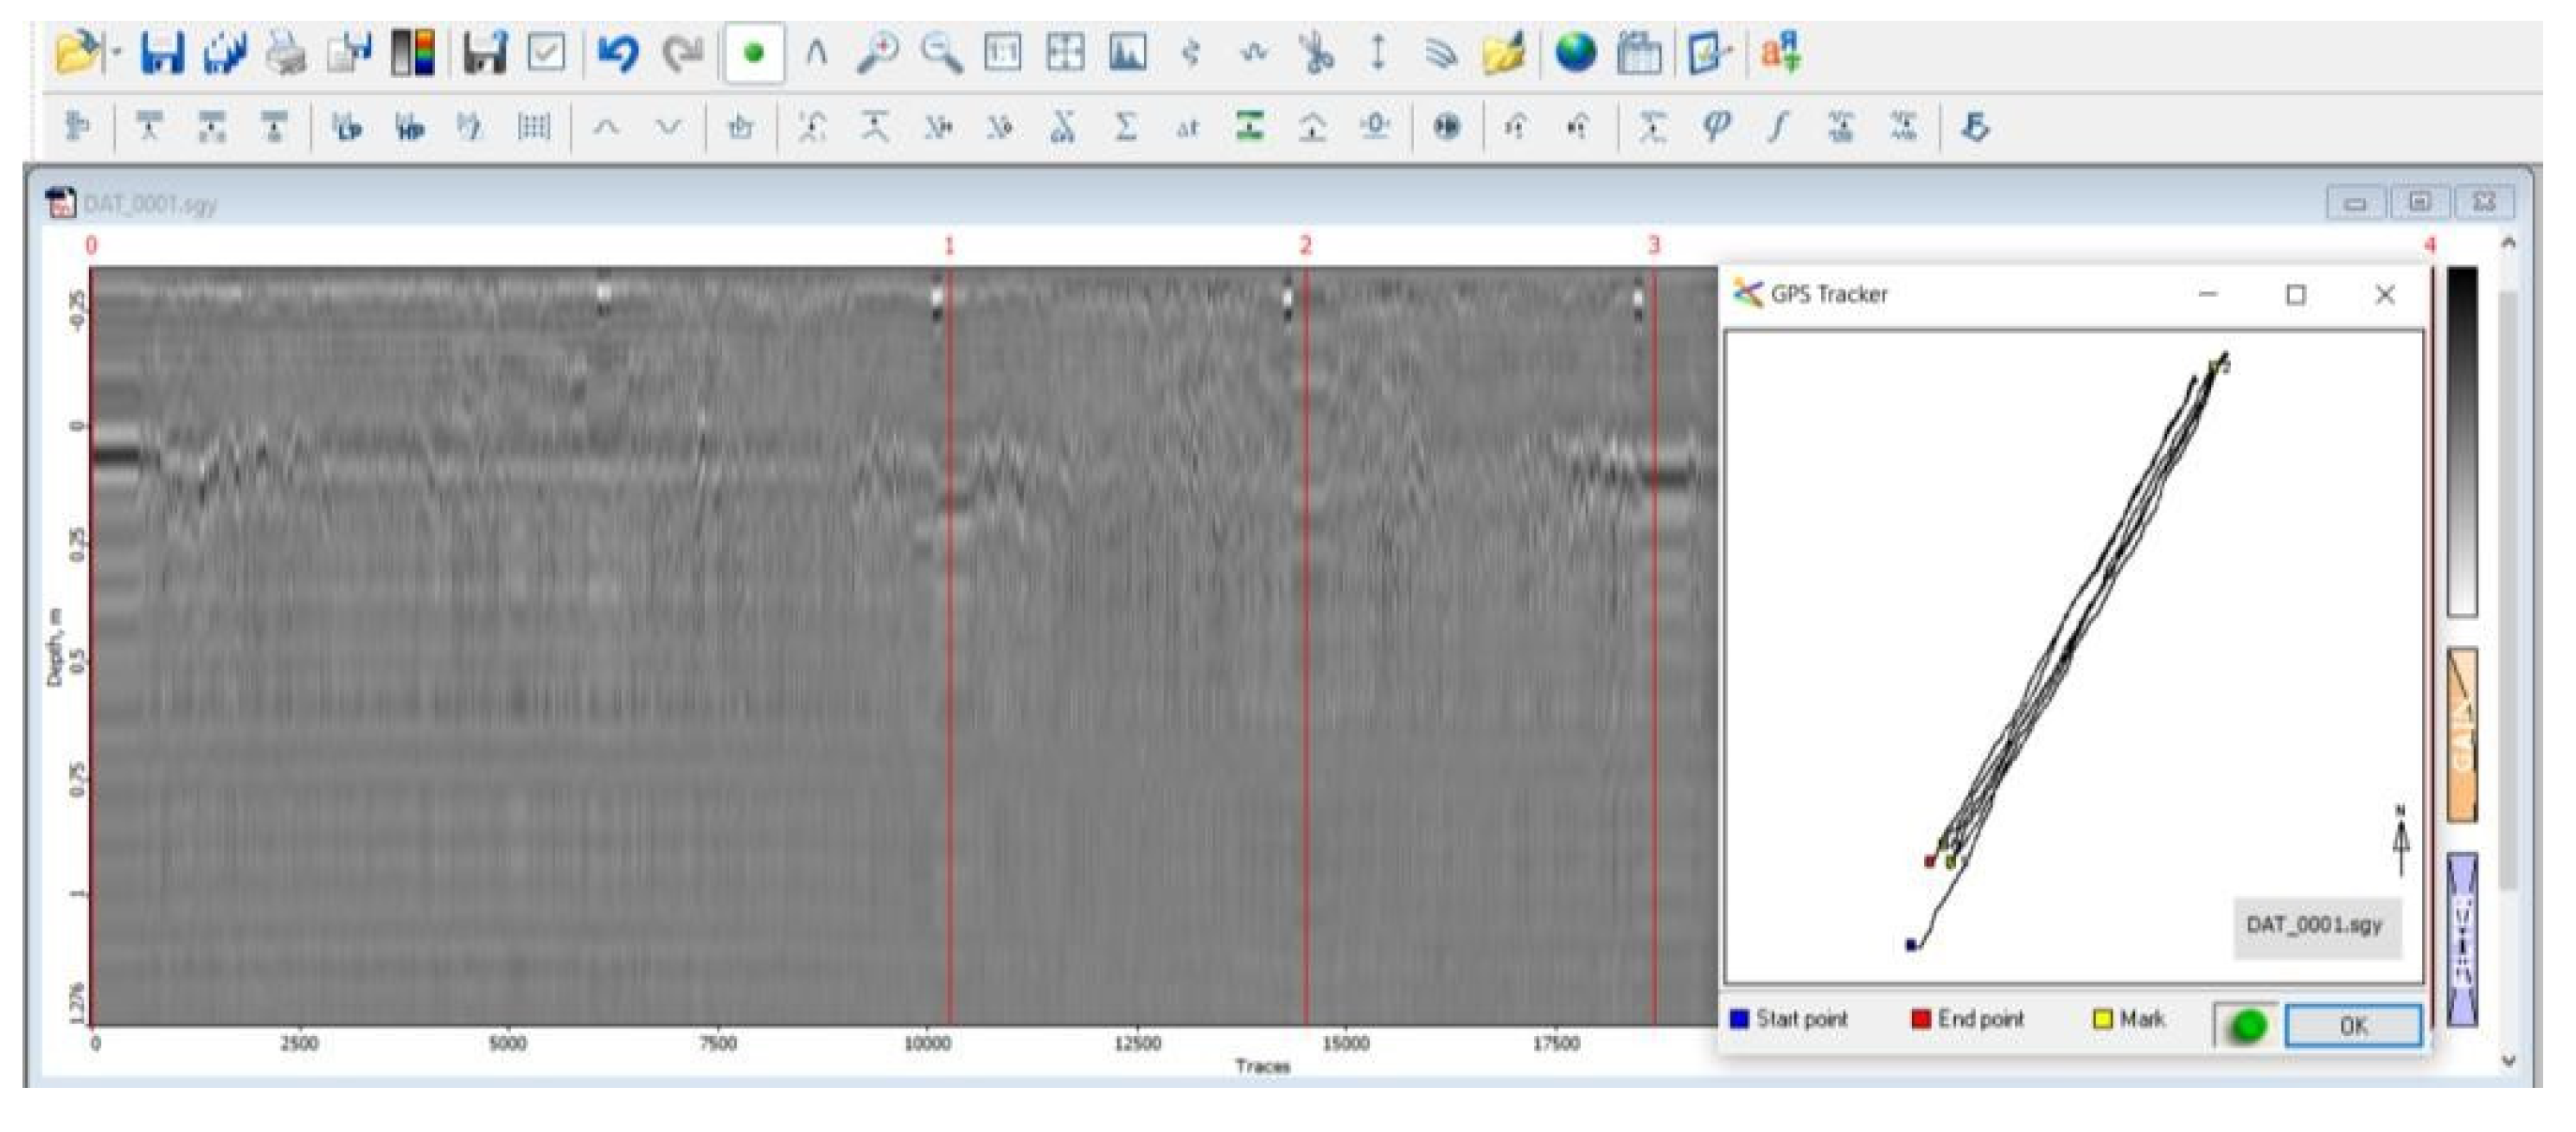Expand the Open folder dropdown arrow

pyautogui.click(x=117, y=53)
